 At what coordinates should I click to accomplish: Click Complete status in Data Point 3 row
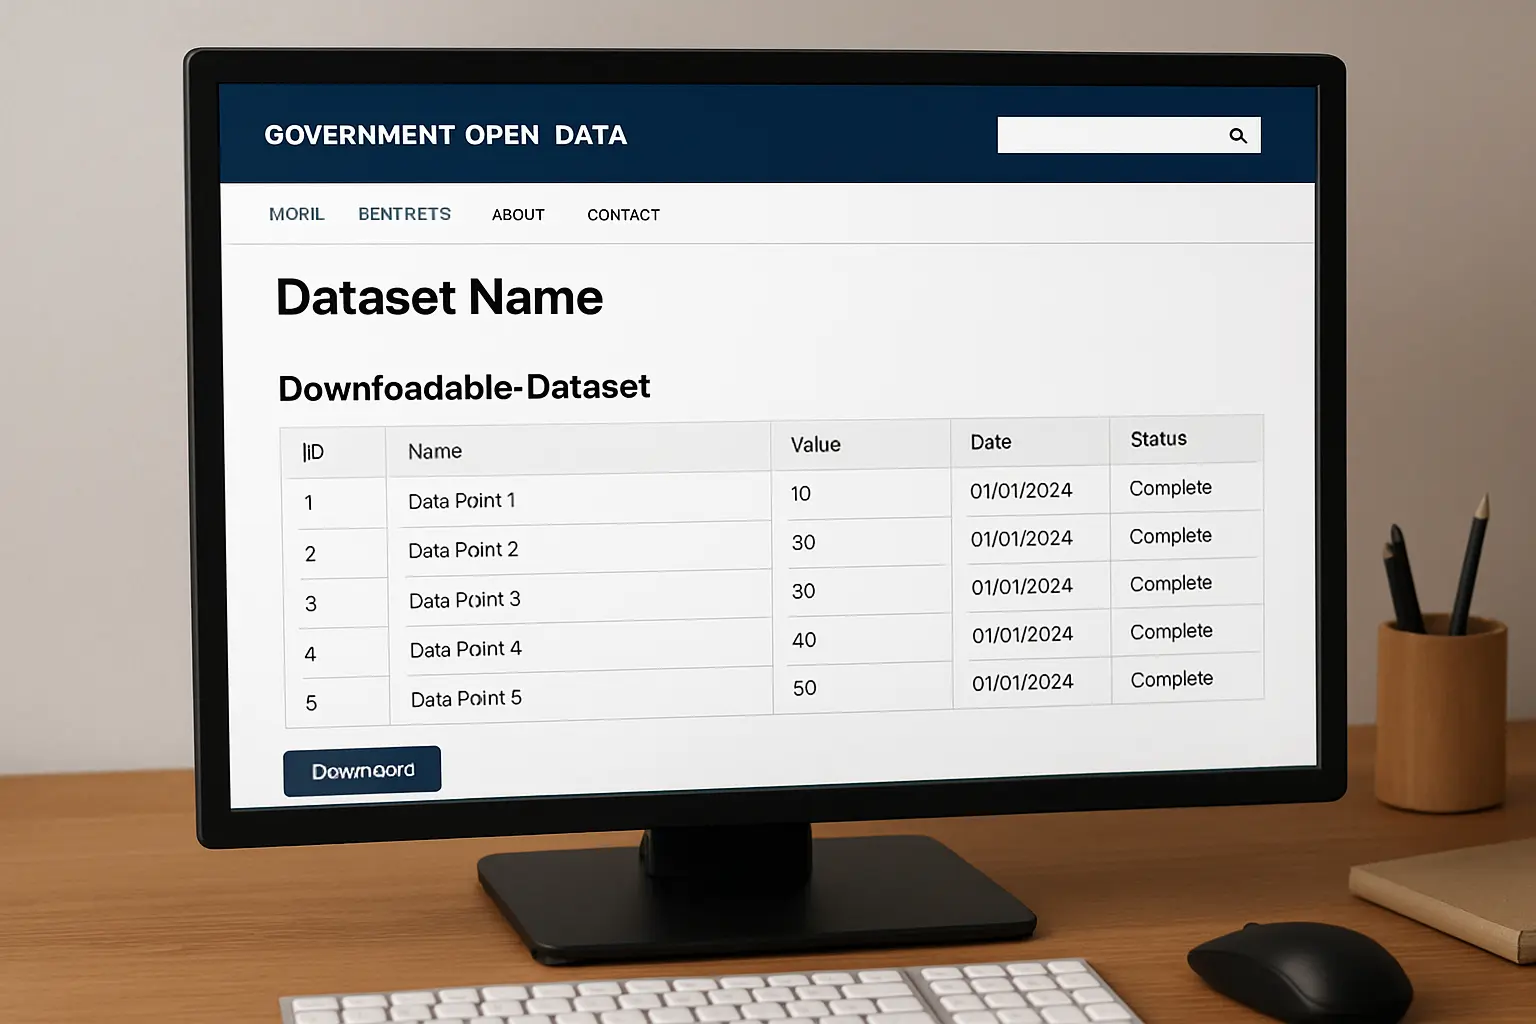(1171, 583)
